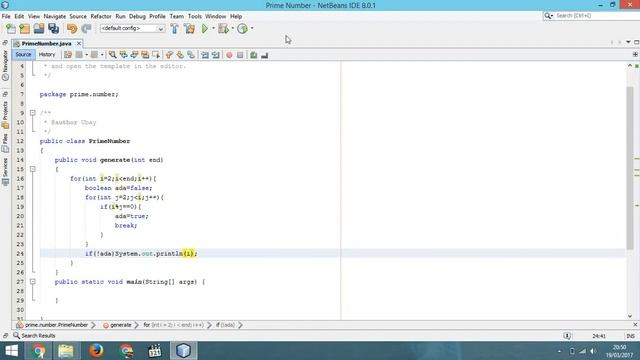The width and height of the screenshot is (640, 360).
Task: Run the project with green play icon
Action: point(205,29)
